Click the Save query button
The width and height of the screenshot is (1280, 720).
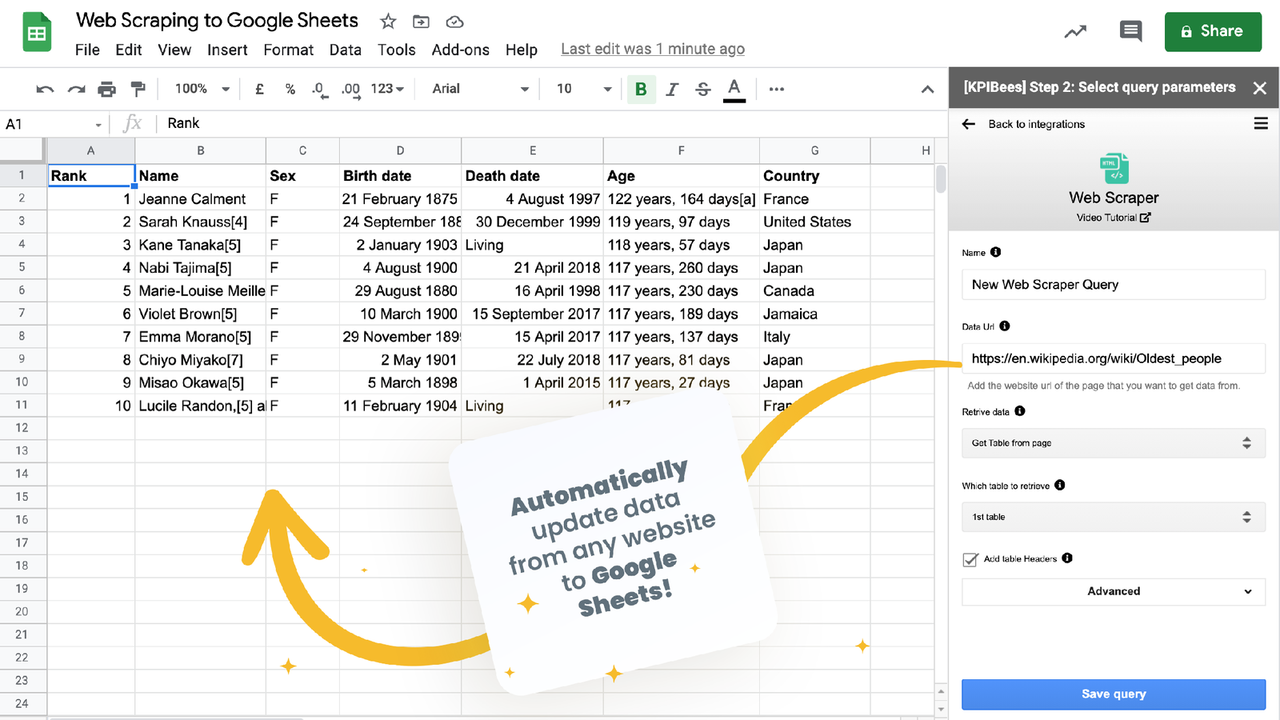(x=1114, y=694)
